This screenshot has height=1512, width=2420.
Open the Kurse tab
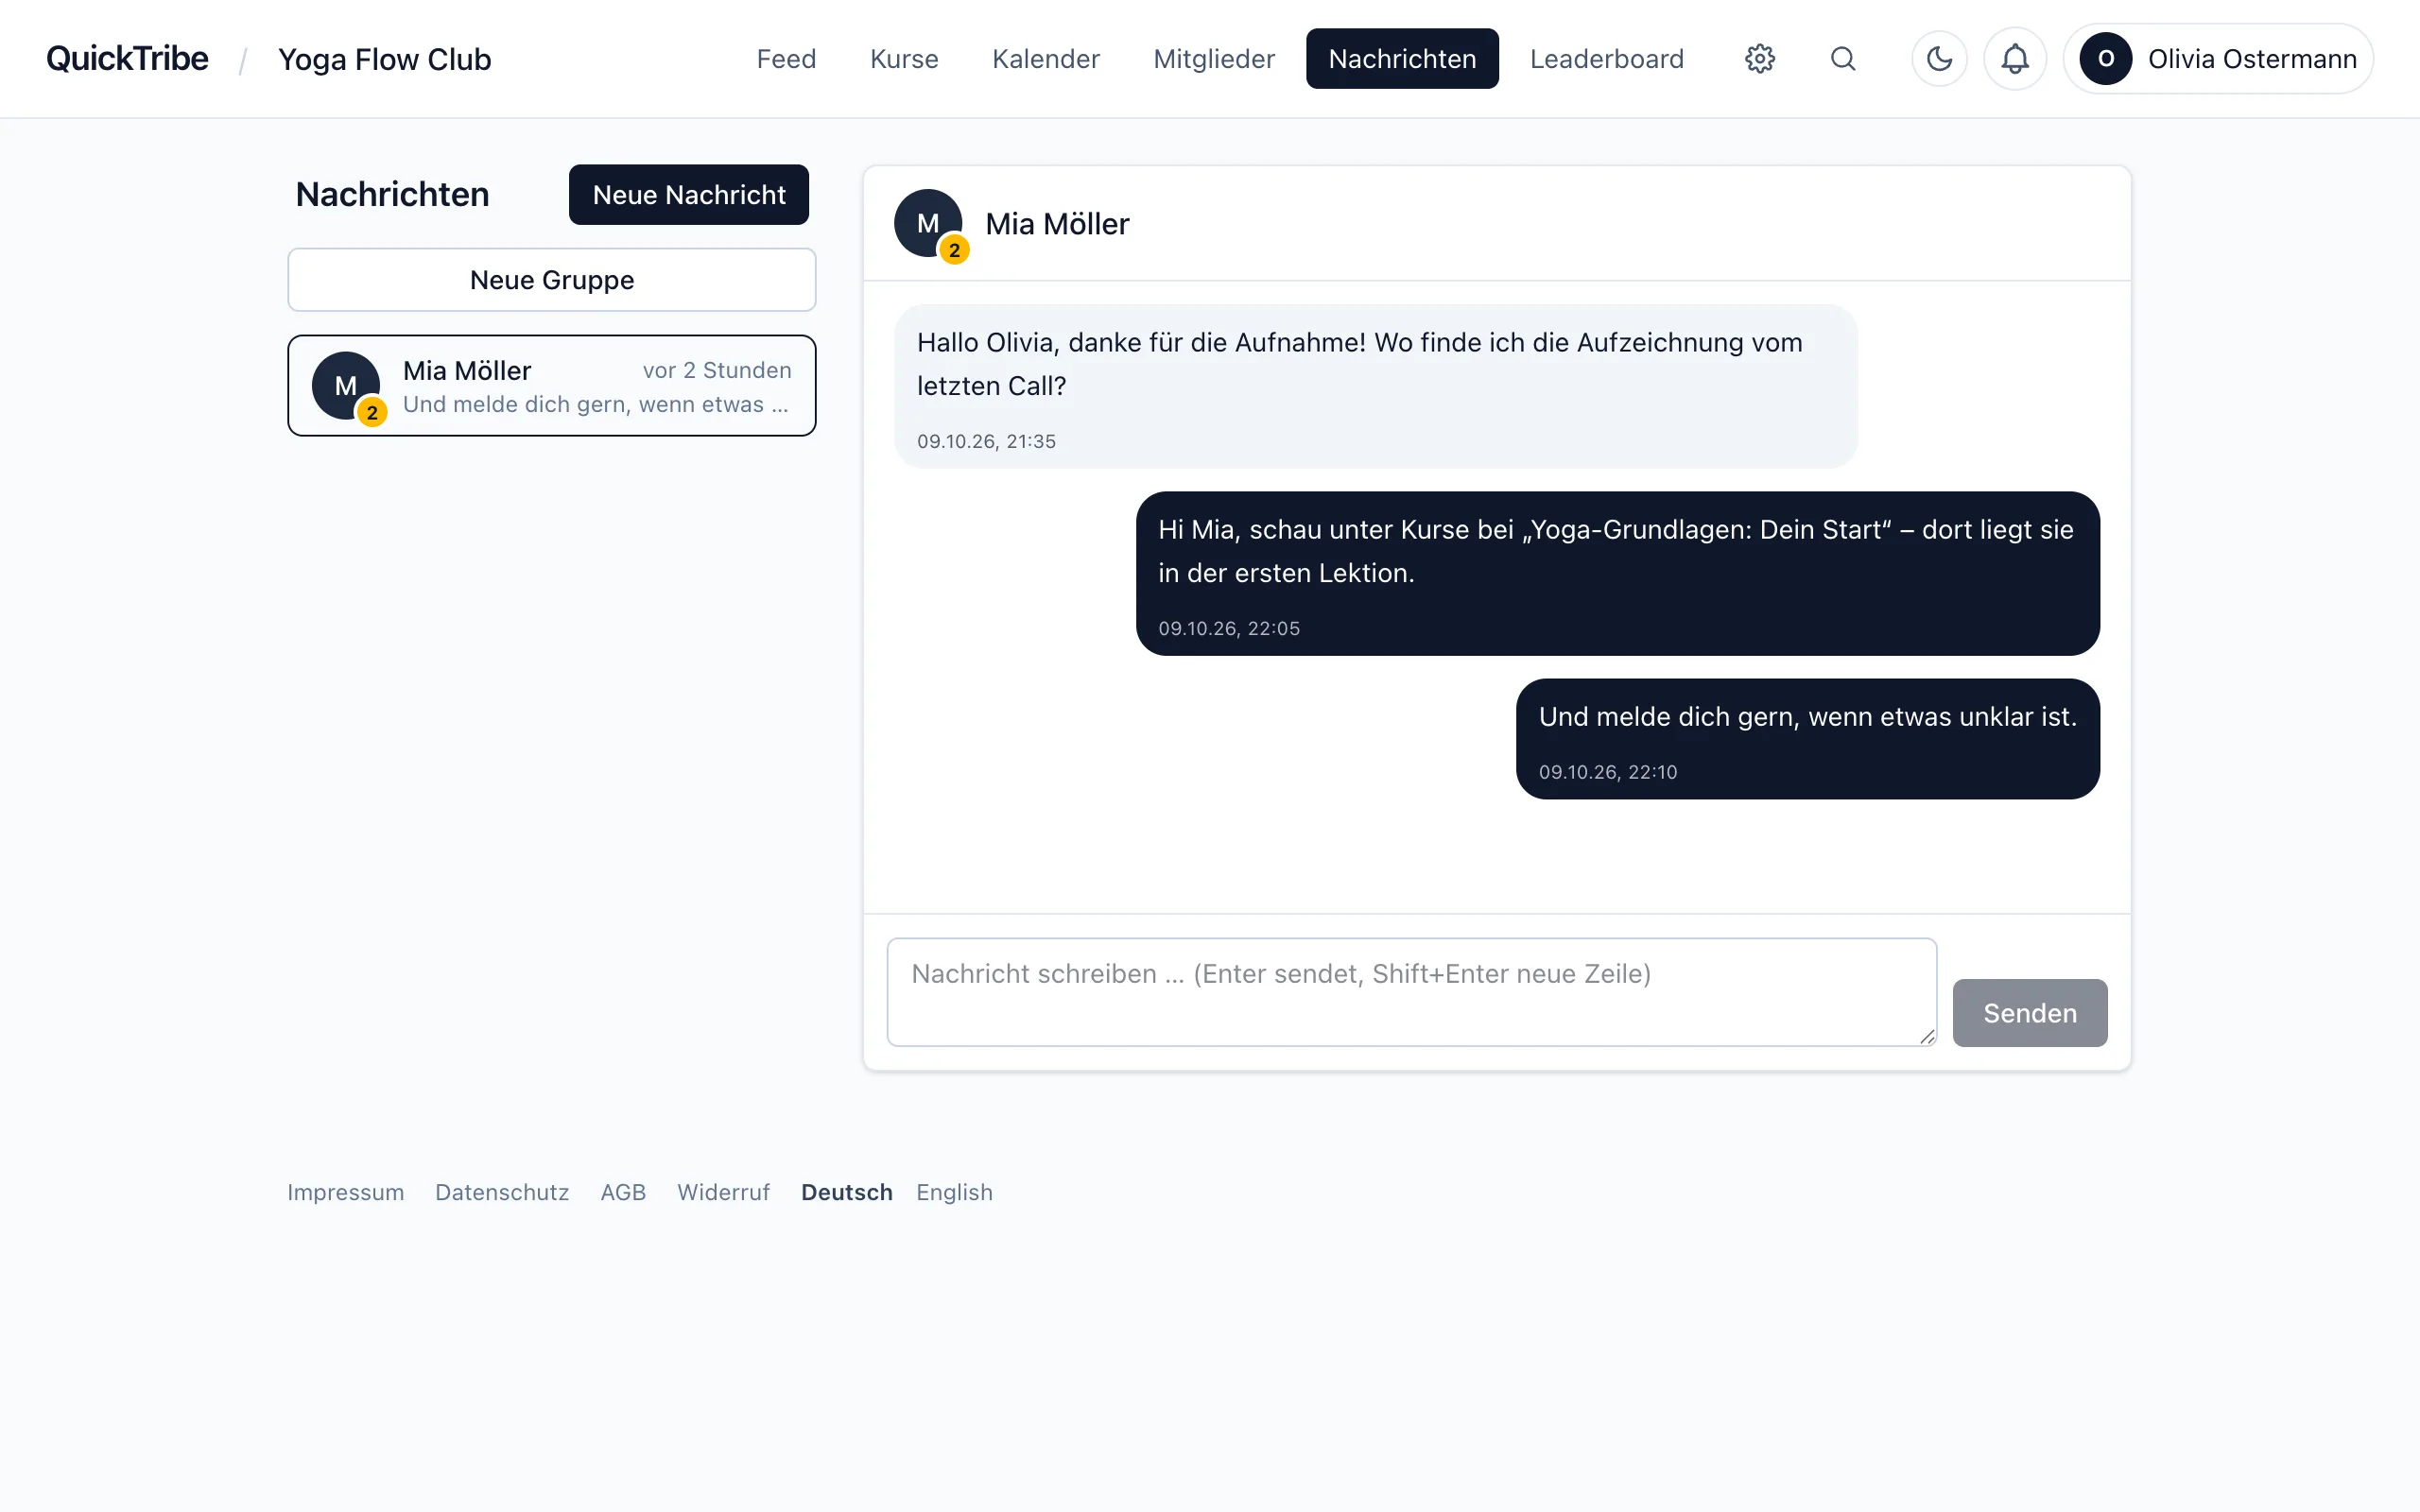[x=904, y=59]
